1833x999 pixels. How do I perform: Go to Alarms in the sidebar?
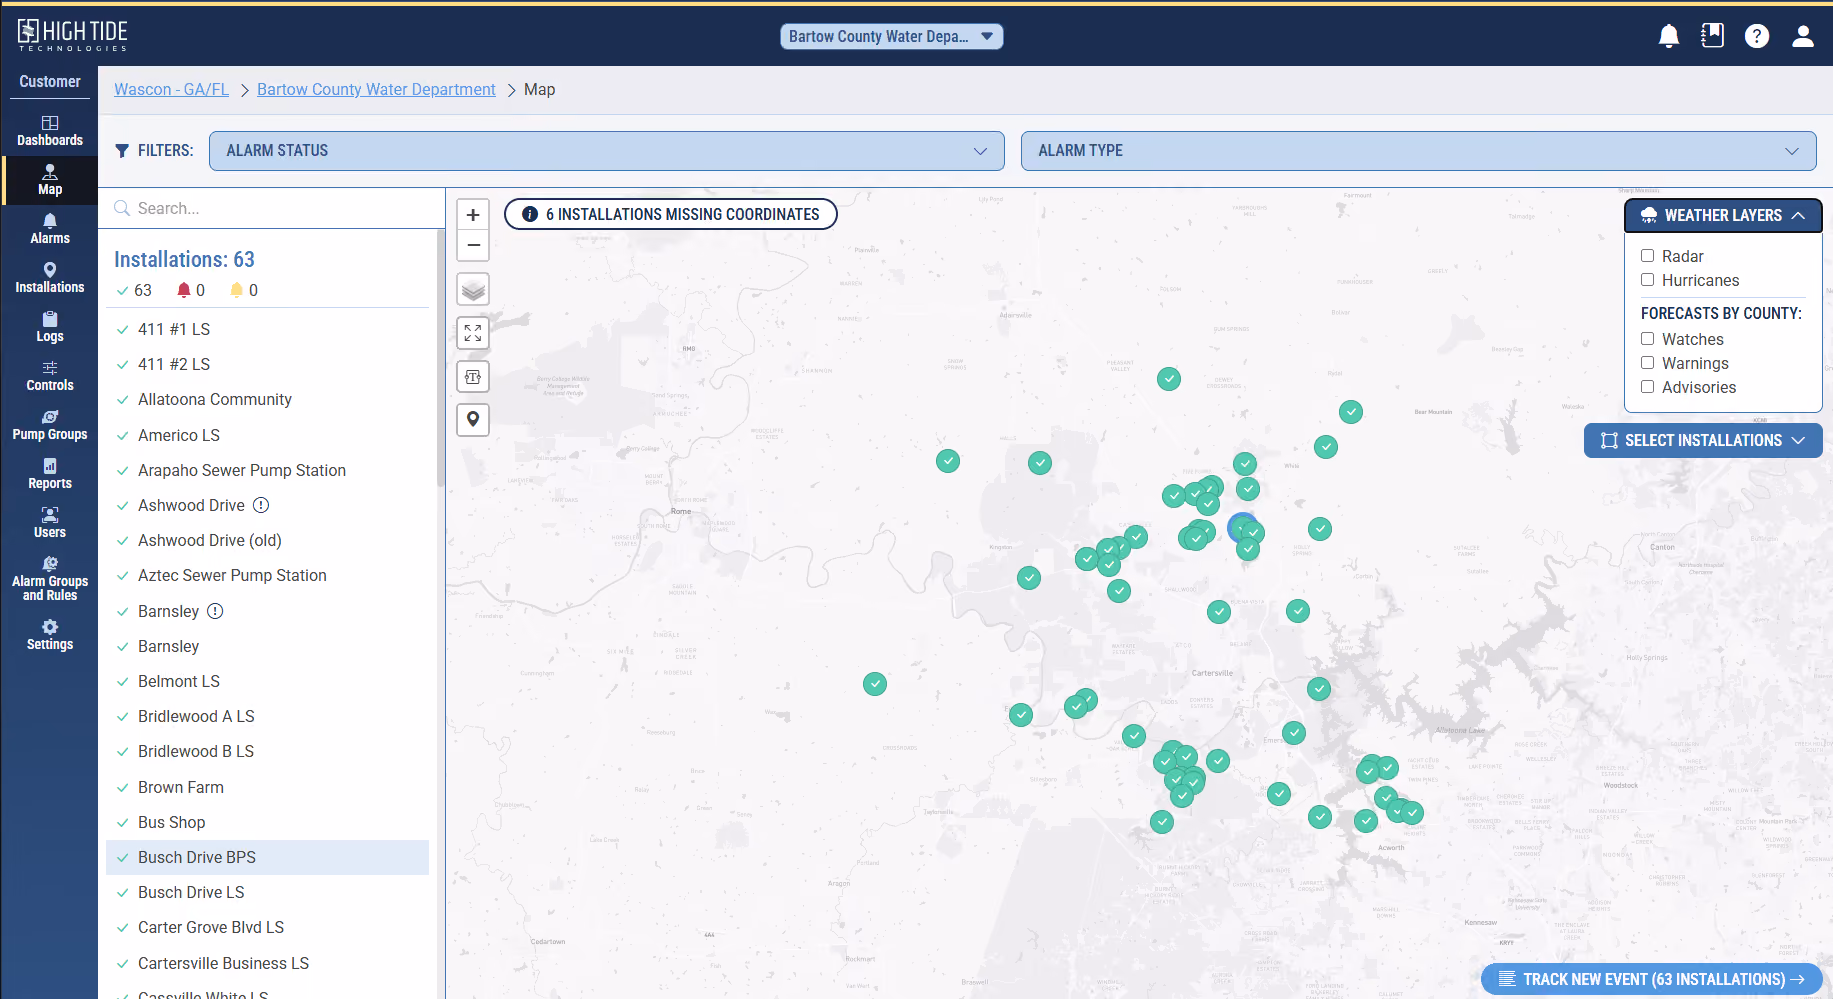(50, 229)
